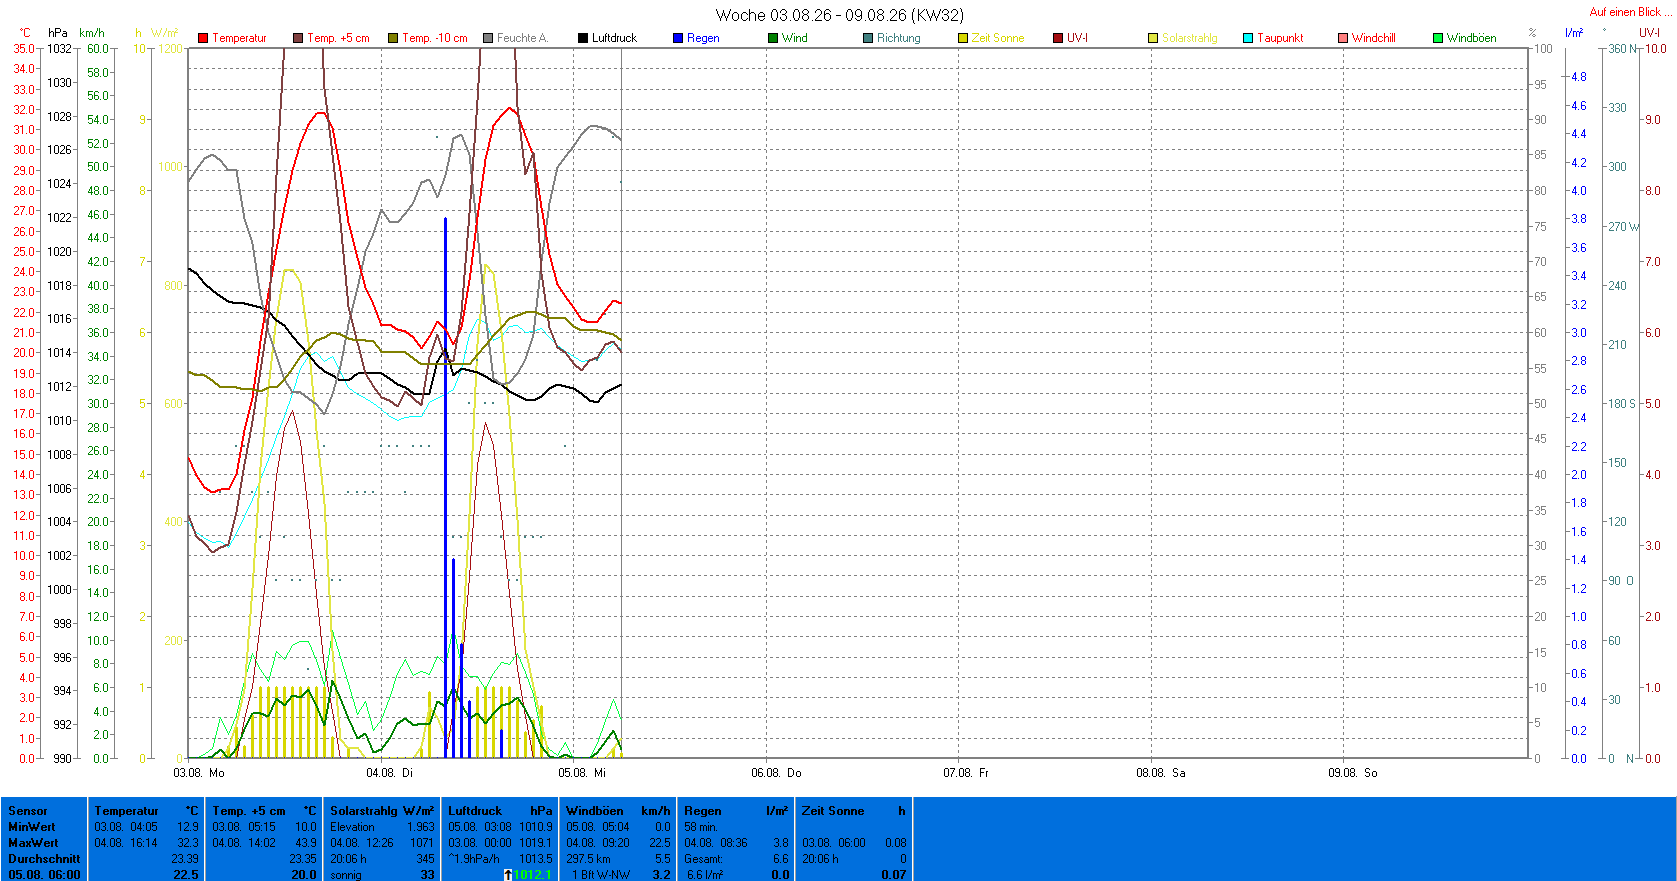Click the bright green Windböen legend swatch

coord(1438,38)
